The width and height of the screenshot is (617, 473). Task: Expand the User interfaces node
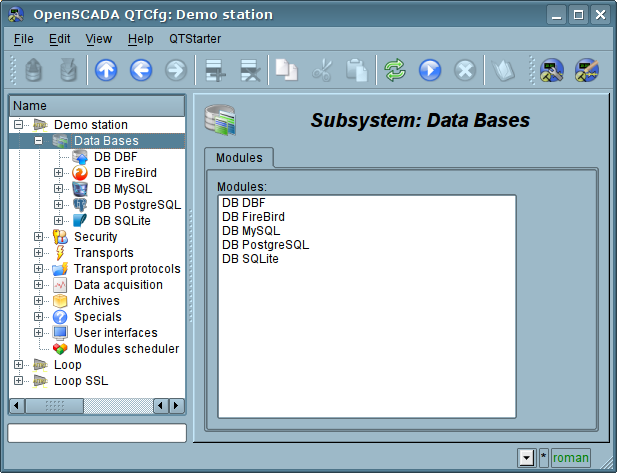tap(38, 333)
